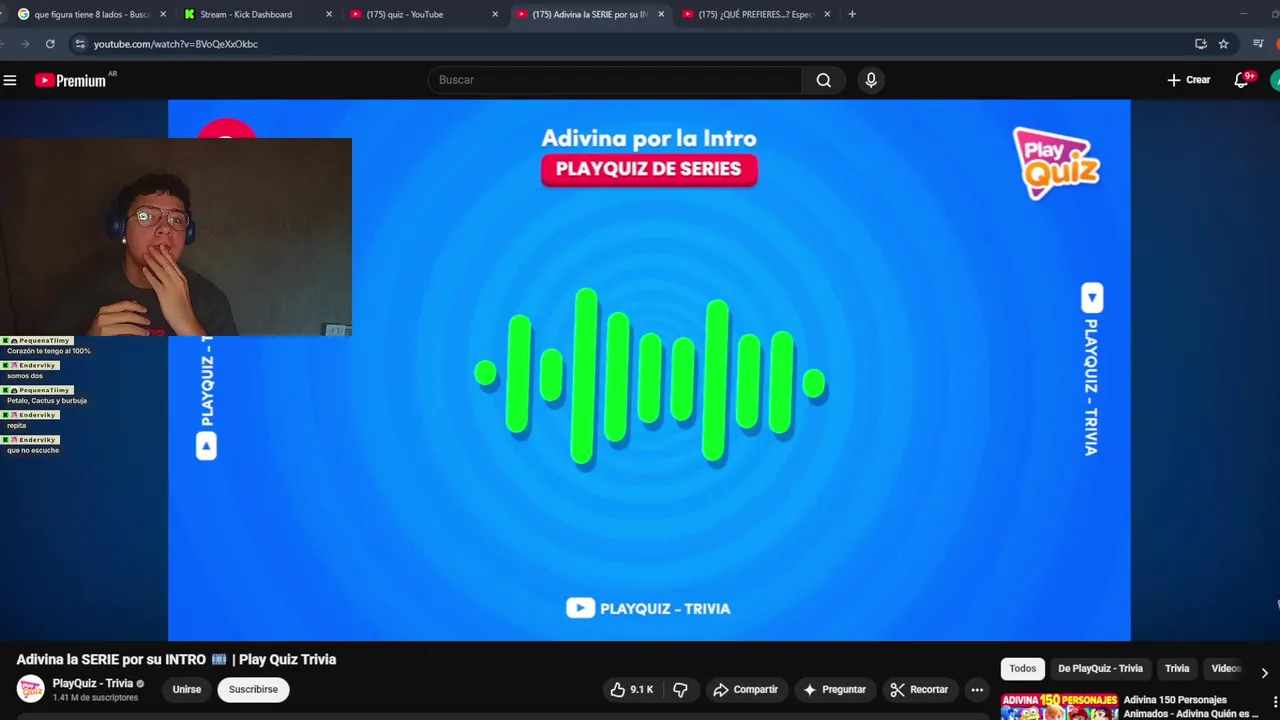This screenshot has height=720, width=1280.
Task: Open the PlayQuiz - Trivia channel name link
Action: click(x=93, y=684)
